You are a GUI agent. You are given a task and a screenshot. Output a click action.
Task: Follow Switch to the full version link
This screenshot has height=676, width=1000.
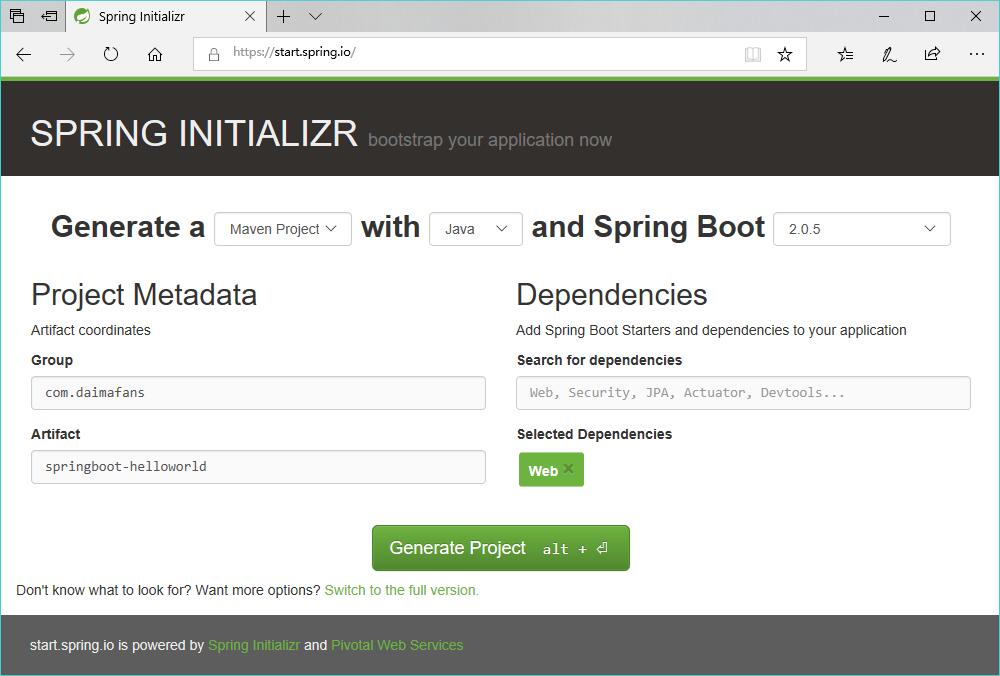(x=401, y=590)
